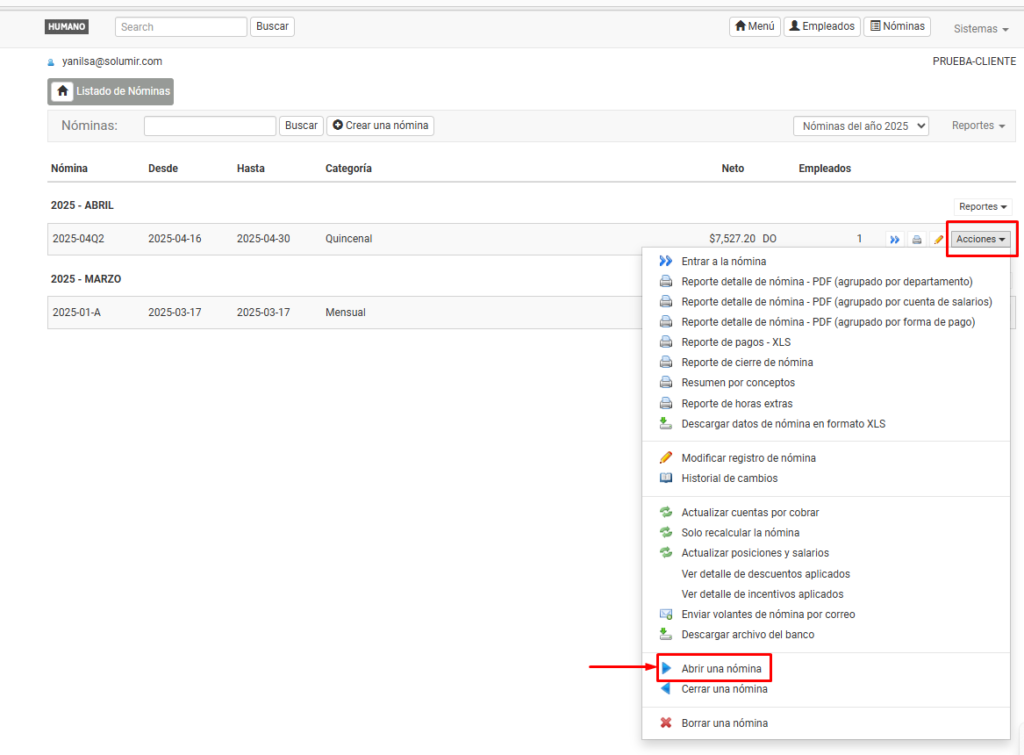Click the home icon beside Listado de Nóminas
The height and width of the screenshot is (755, 1024).
click(62, 92)
